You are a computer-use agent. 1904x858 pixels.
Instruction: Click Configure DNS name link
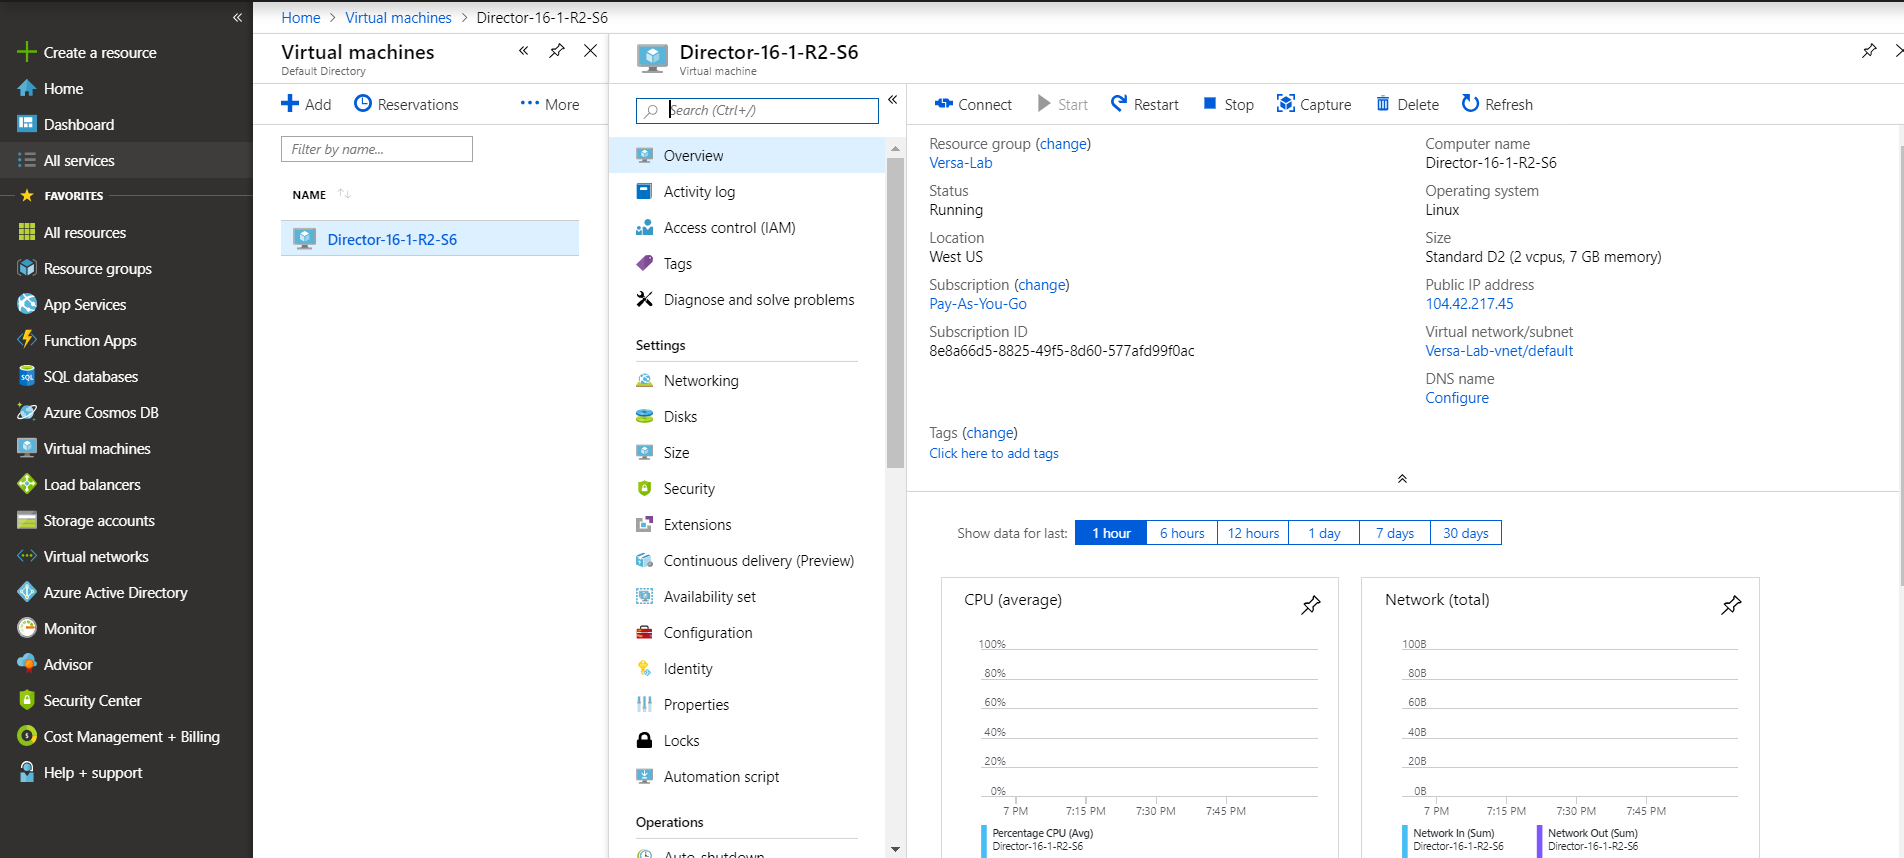(1456, 398)
